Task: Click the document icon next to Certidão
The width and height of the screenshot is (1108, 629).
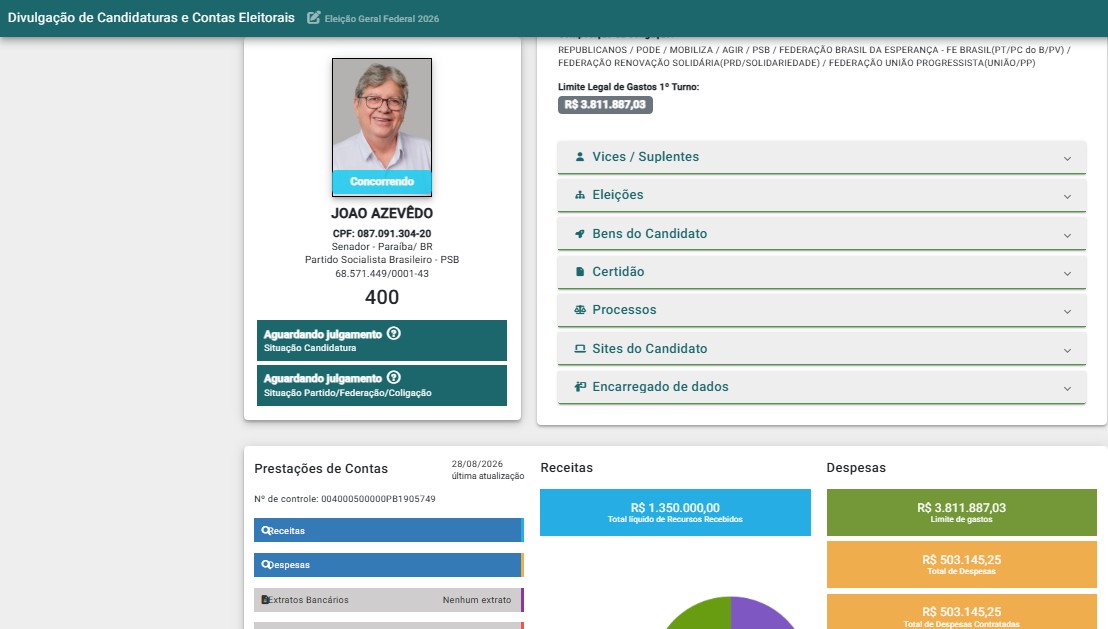Action: coord(579,271)
